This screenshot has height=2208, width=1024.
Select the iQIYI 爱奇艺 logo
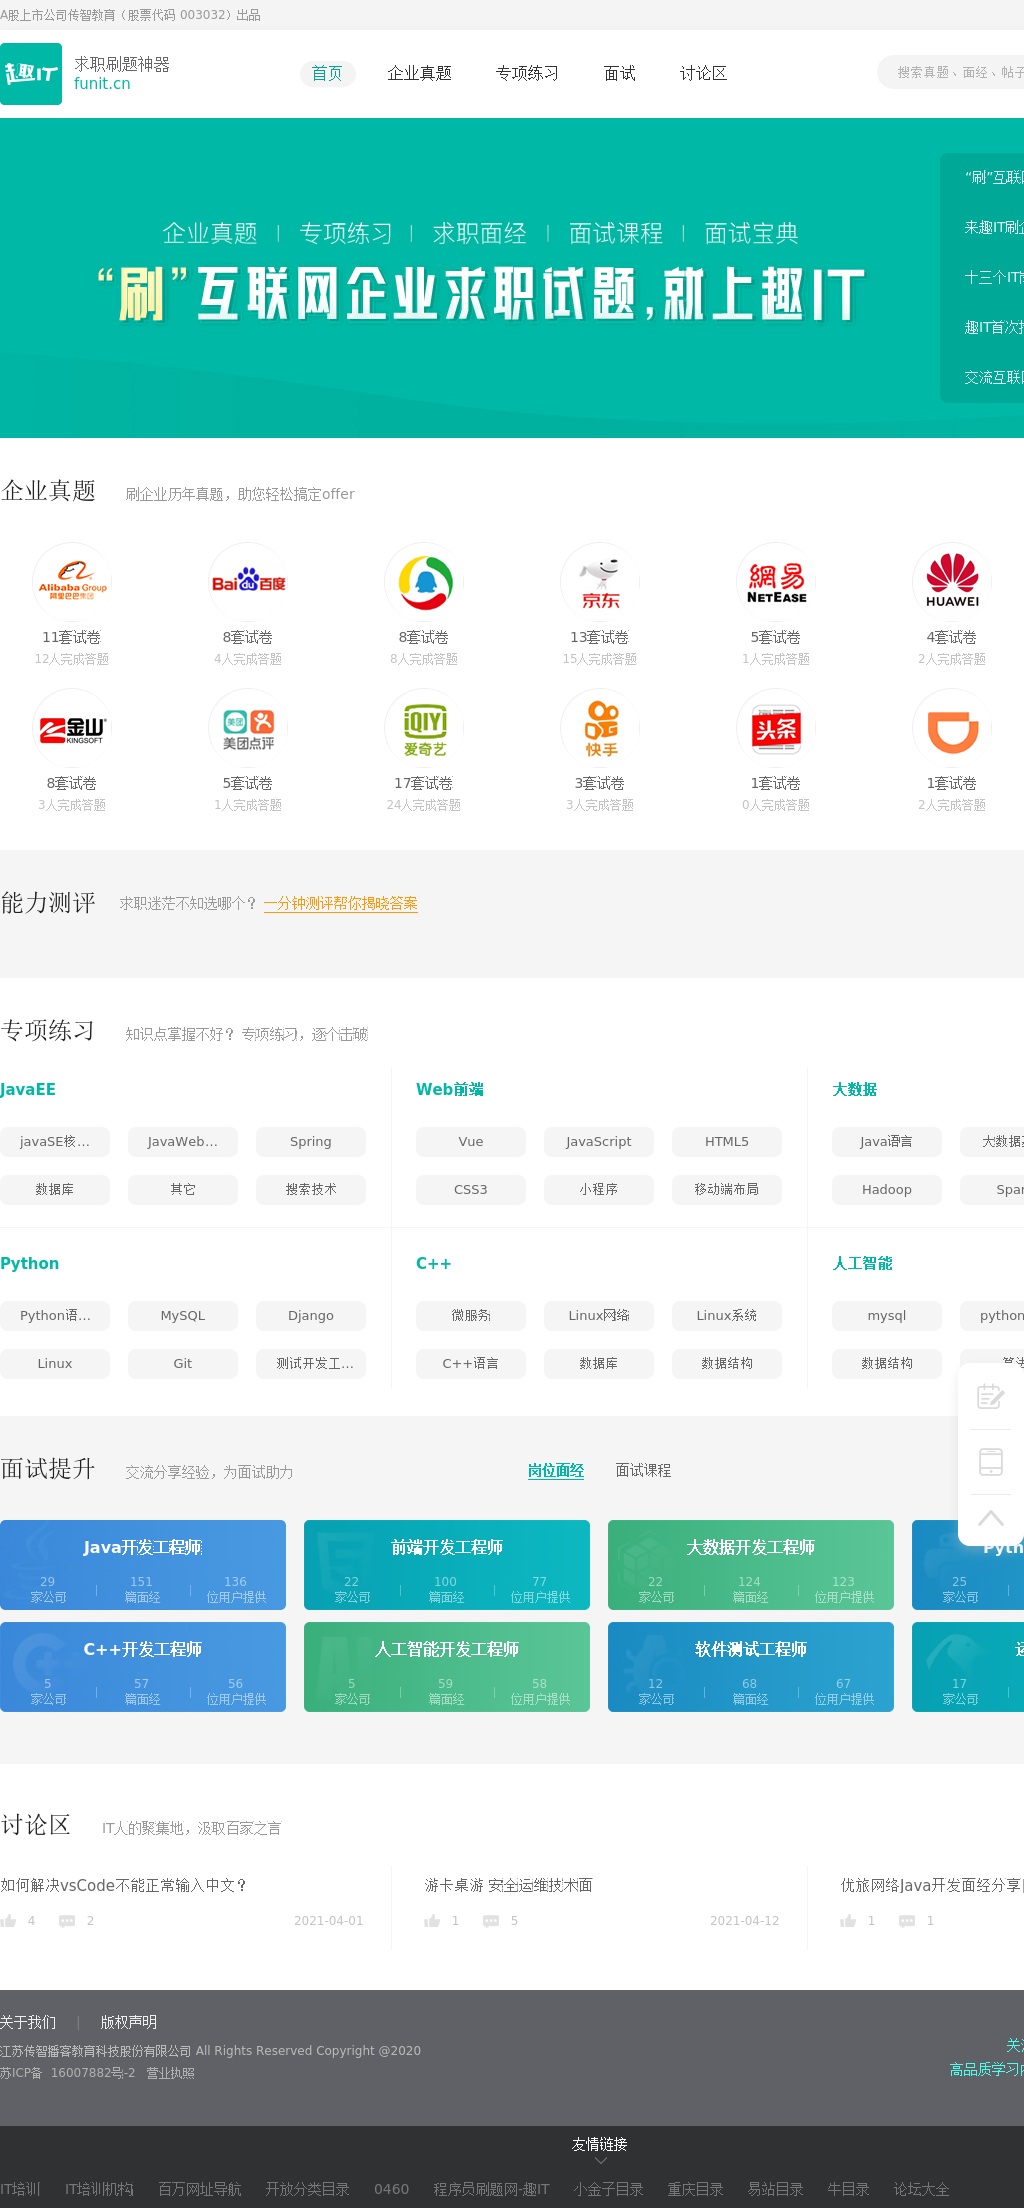point(424,729)
